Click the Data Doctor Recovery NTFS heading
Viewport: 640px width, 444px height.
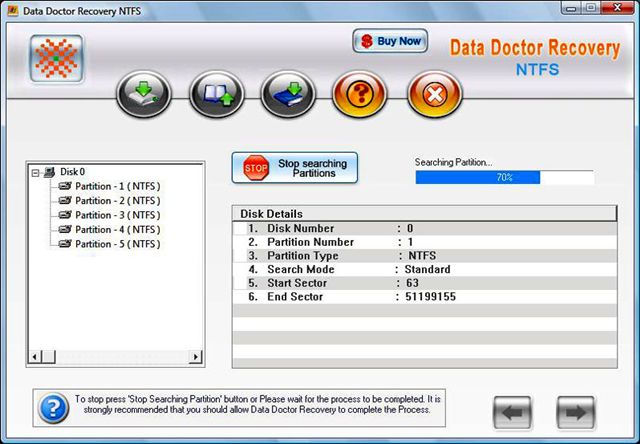[535, 57]
